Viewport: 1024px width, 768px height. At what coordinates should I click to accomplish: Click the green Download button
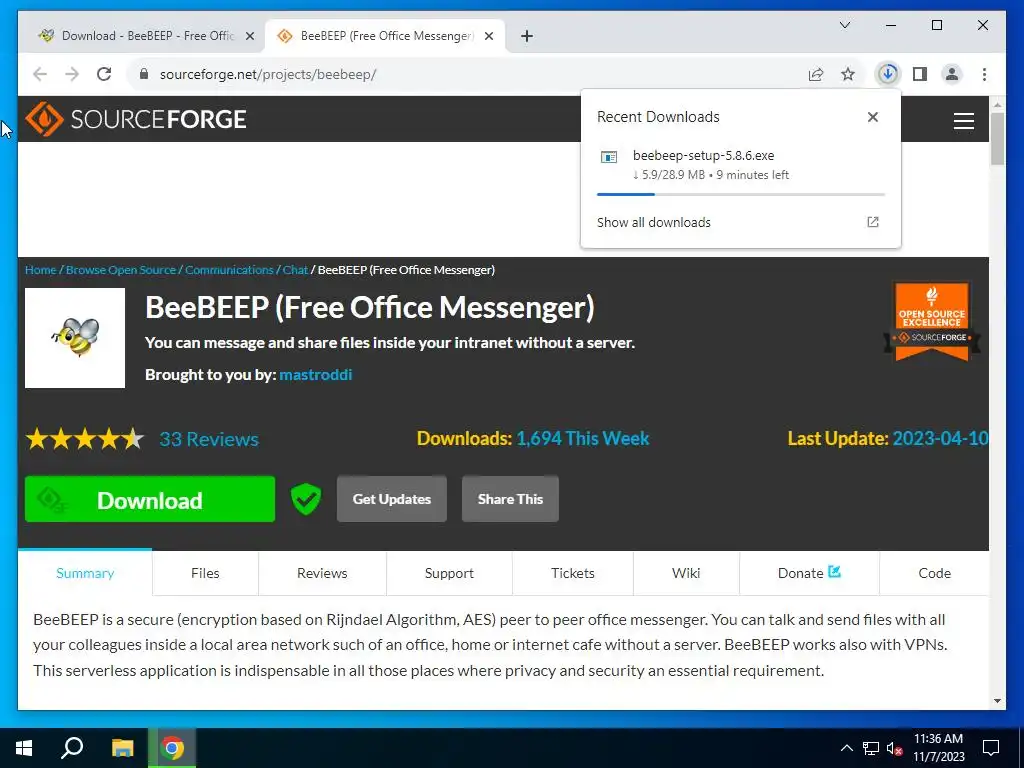pyautogui.click(x=150, y=499)
